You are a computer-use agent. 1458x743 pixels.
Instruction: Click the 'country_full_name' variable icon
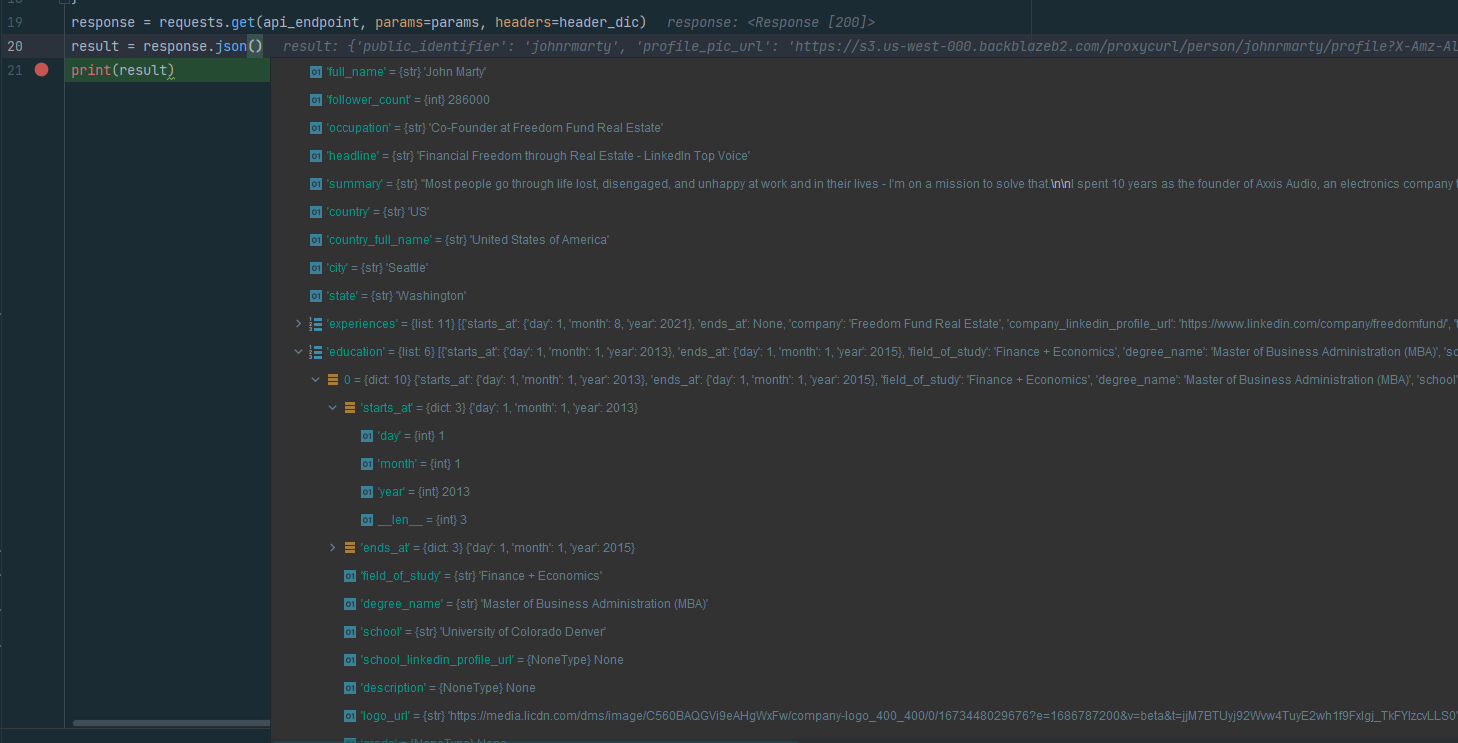point(316,240)
